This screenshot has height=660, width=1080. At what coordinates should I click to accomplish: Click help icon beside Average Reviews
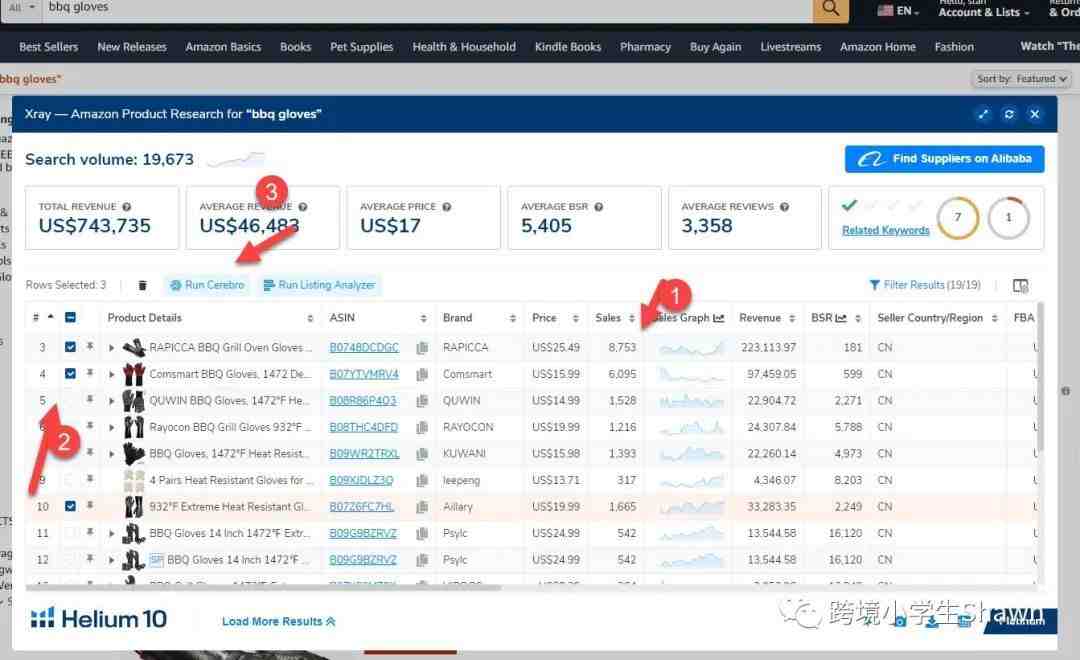(x=784, y=207)
